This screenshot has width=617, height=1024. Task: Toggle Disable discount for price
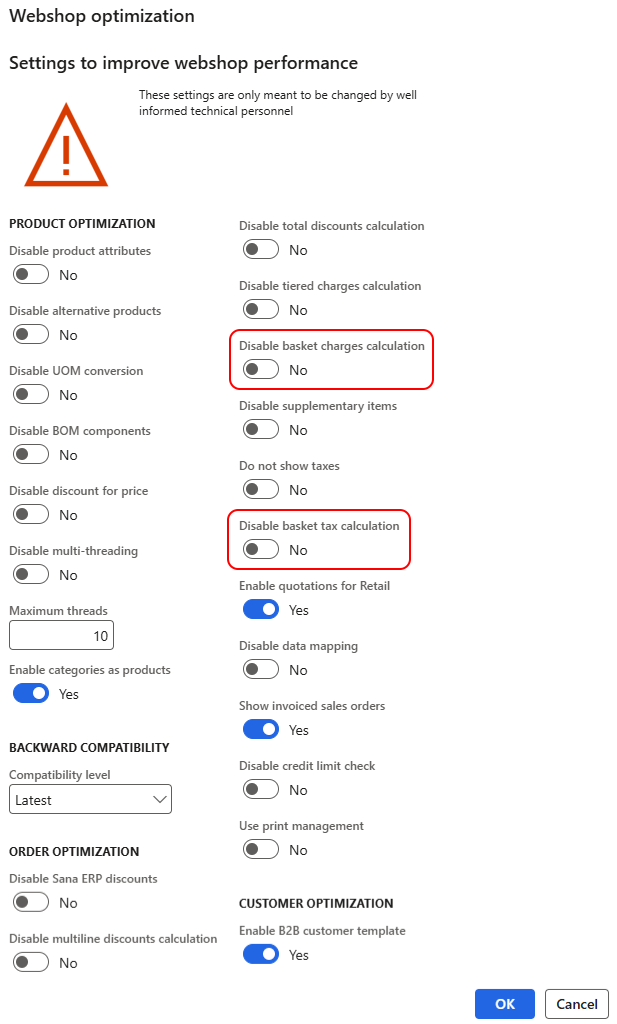[x=31, y=515]
